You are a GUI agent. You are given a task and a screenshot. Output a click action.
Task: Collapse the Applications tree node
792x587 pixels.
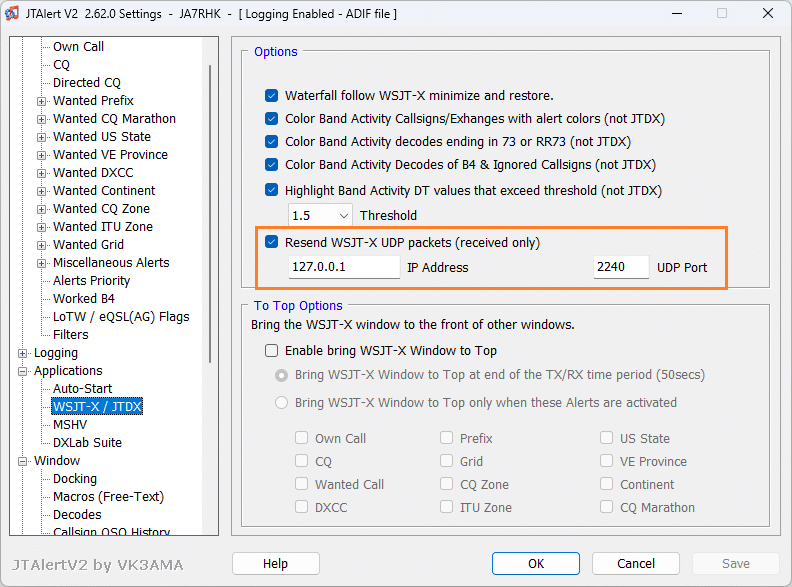coord(22,371)
